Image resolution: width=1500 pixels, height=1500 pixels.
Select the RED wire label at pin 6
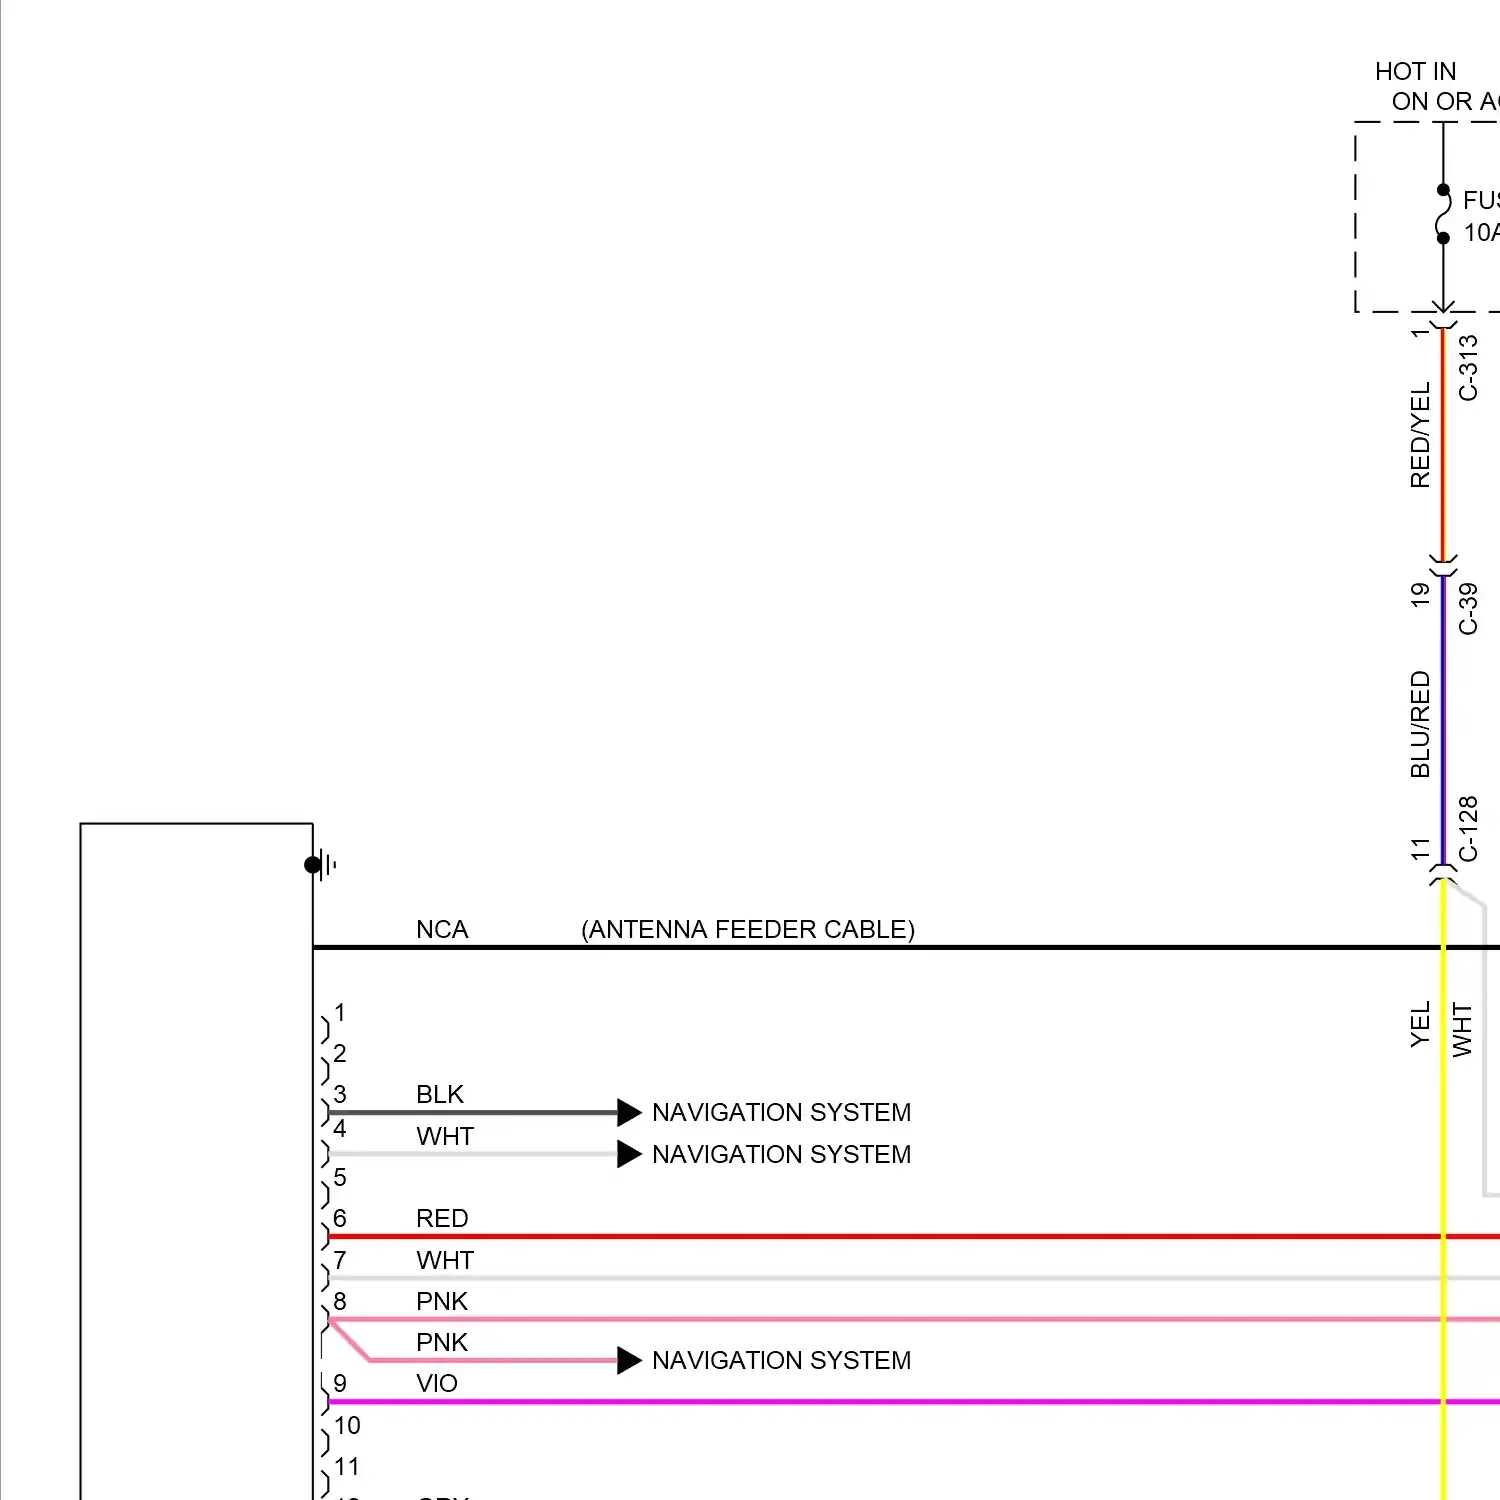(x=442, y=1218)
